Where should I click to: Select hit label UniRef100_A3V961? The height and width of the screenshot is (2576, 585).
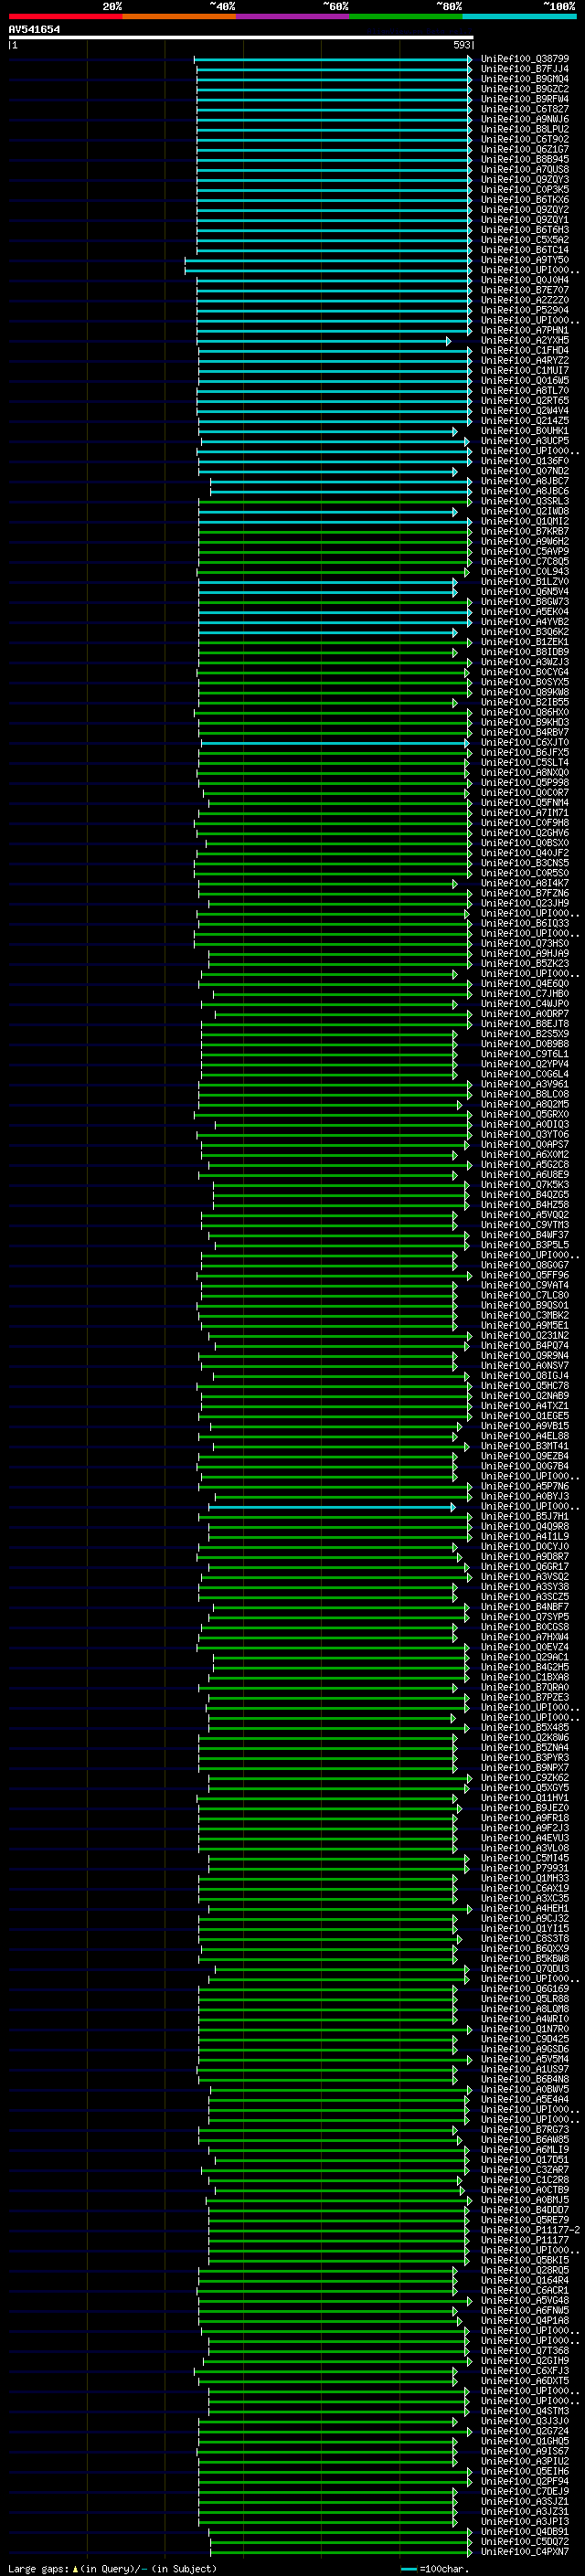525,1084
